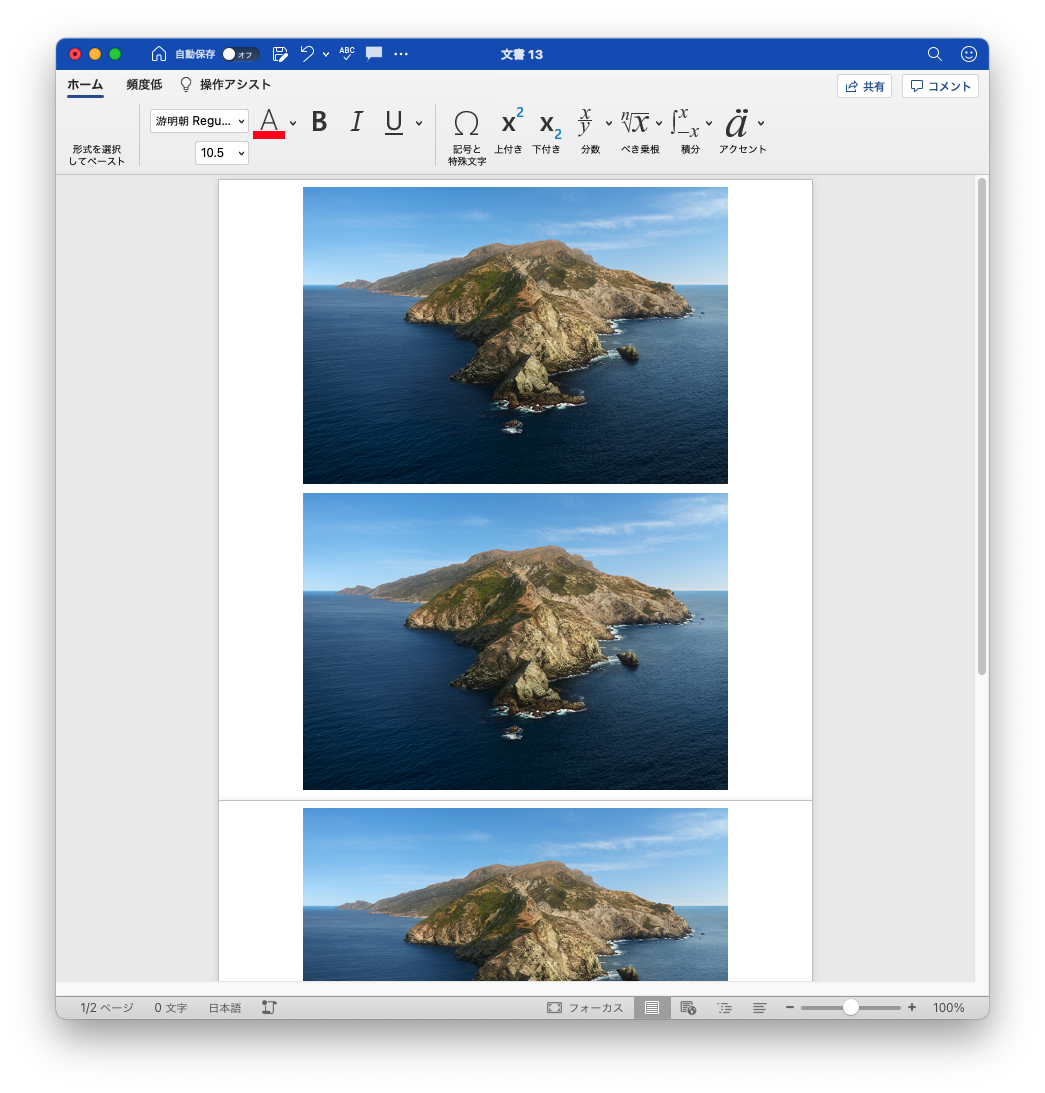Select the third island image on page two

pos(515,894)
